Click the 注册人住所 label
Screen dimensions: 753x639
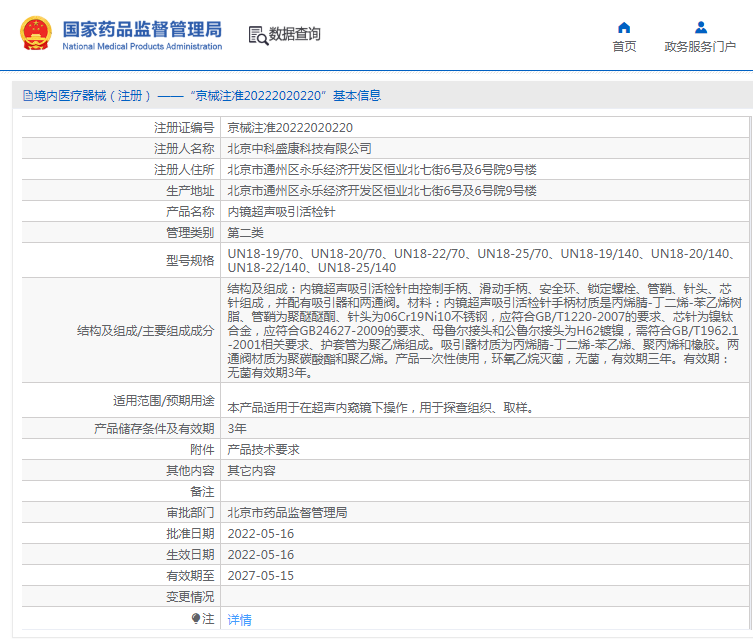pos(184,169)
